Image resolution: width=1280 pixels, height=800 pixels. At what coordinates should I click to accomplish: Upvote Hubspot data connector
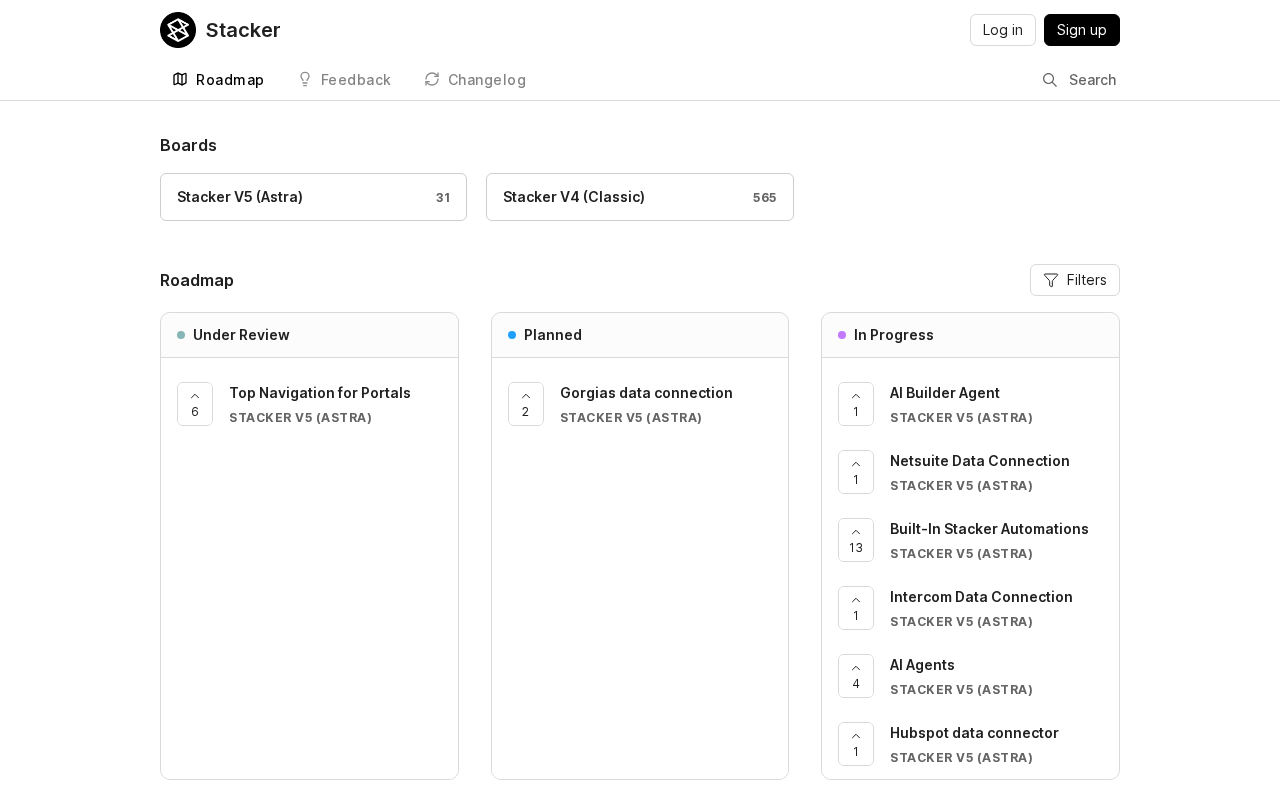click(856, 744)
